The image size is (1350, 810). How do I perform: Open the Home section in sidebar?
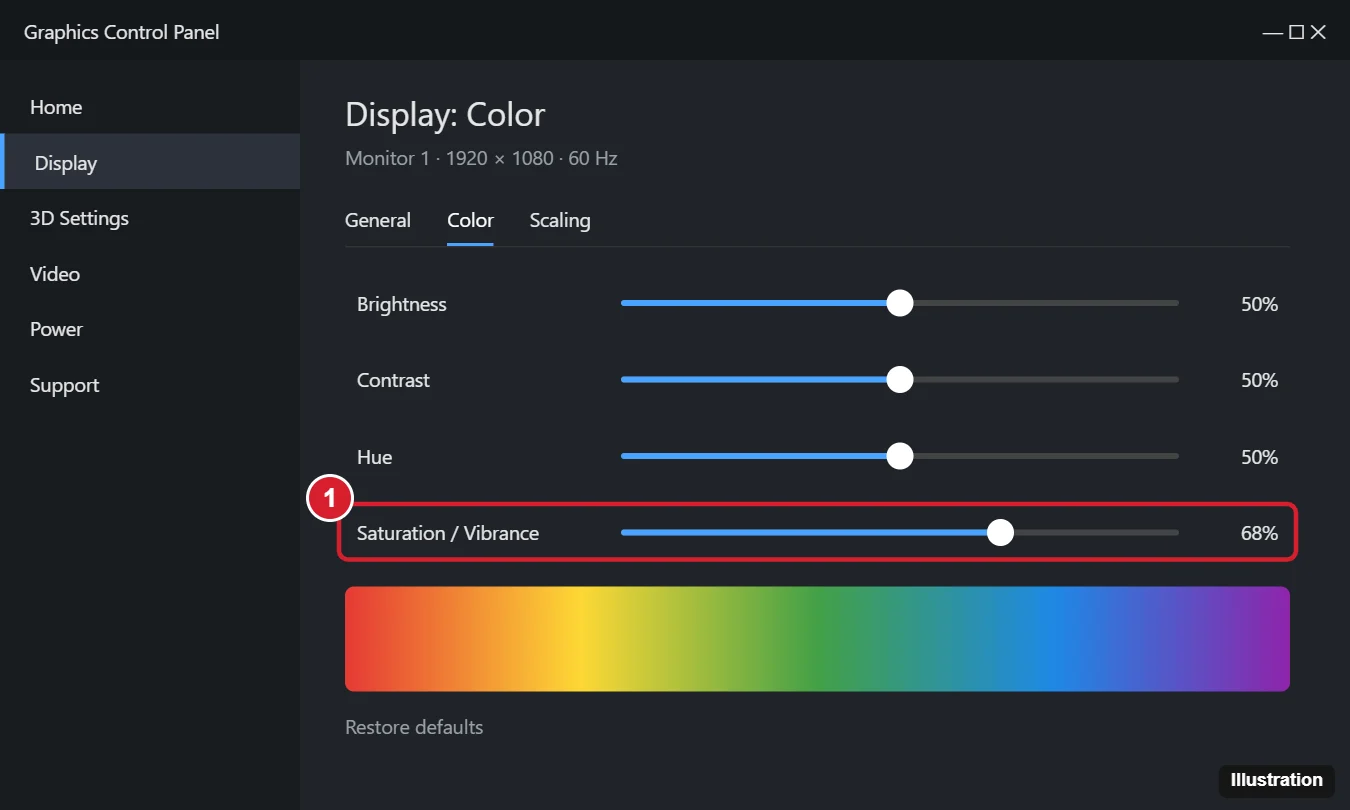point(150,107)
